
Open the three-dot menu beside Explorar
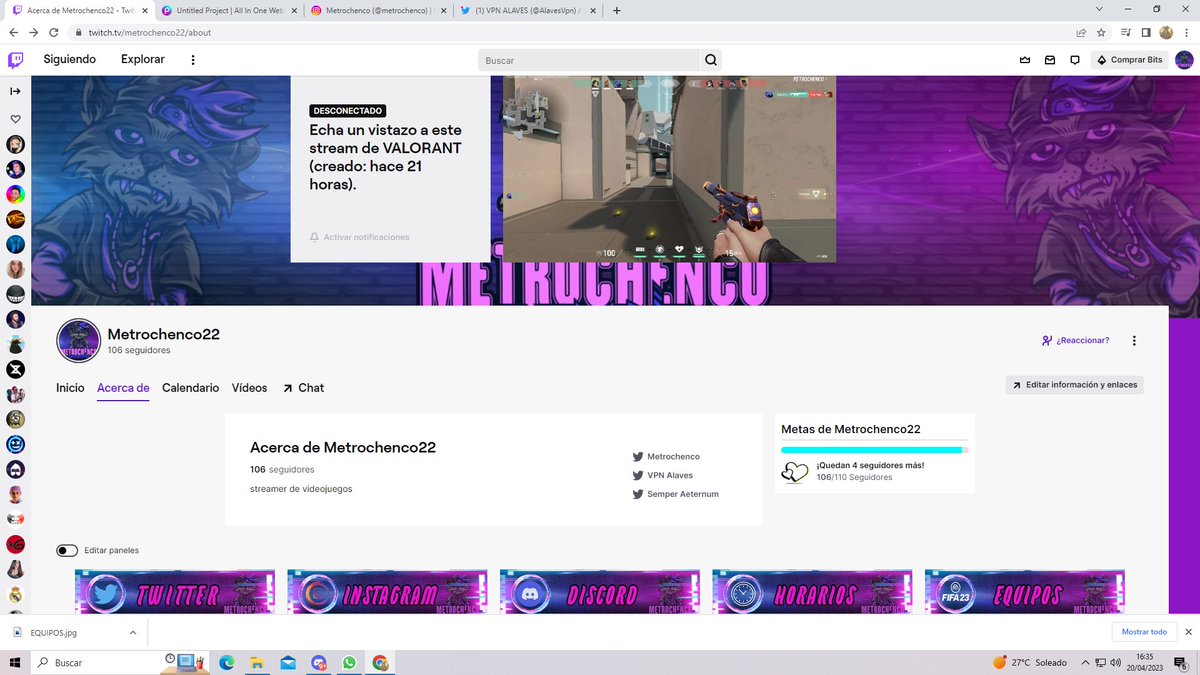(193, 60)
